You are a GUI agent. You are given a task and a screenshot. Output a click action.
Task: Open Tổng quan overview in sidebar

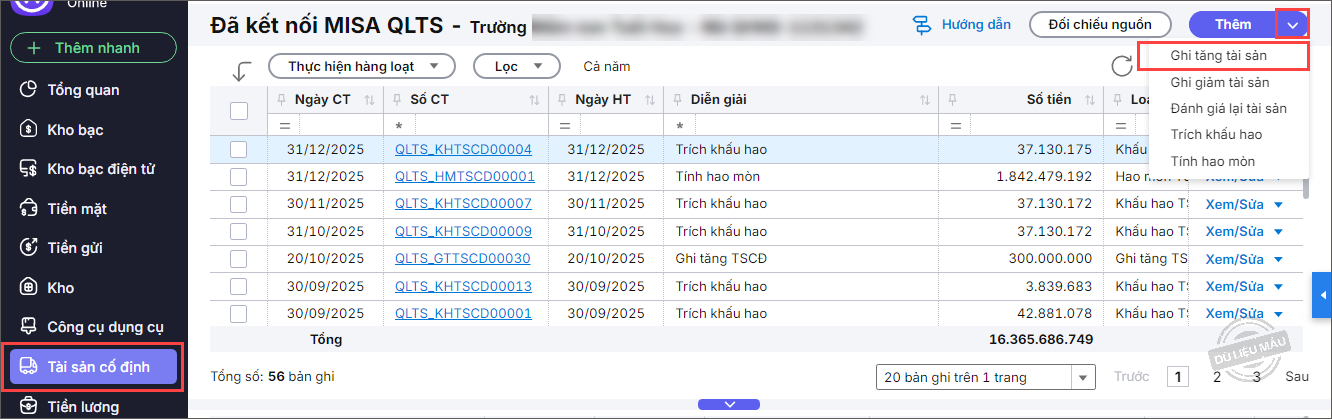pos(82,90)
